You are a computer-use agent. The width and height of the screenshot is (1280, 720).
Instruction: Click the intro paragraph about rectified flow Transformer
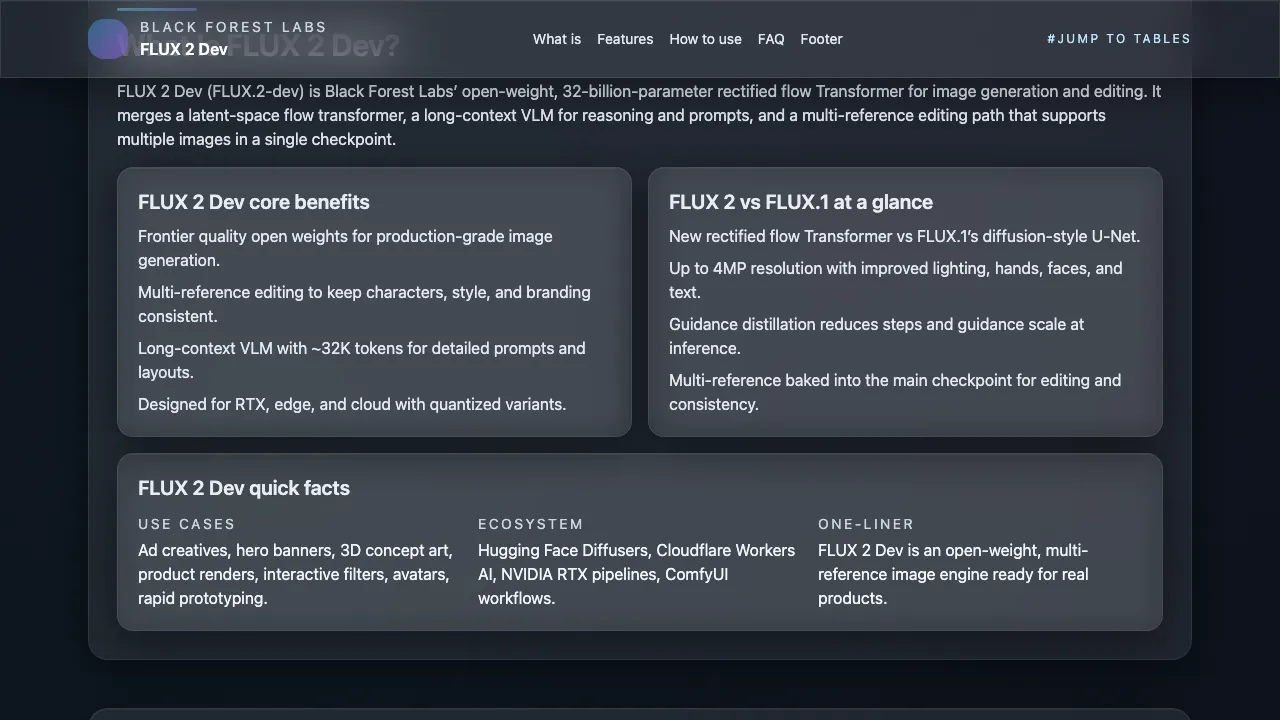639,115
